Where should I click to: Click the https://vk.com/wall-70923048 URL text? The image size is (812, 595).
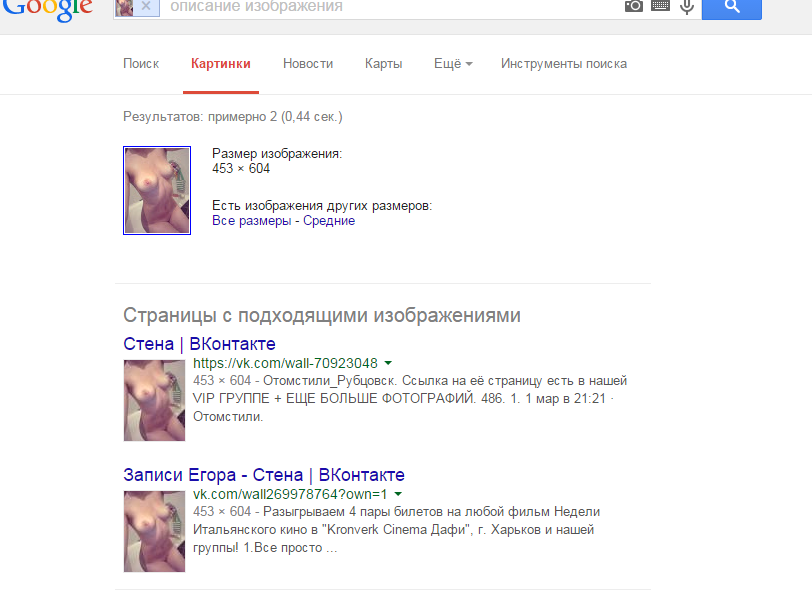[285, 363]
